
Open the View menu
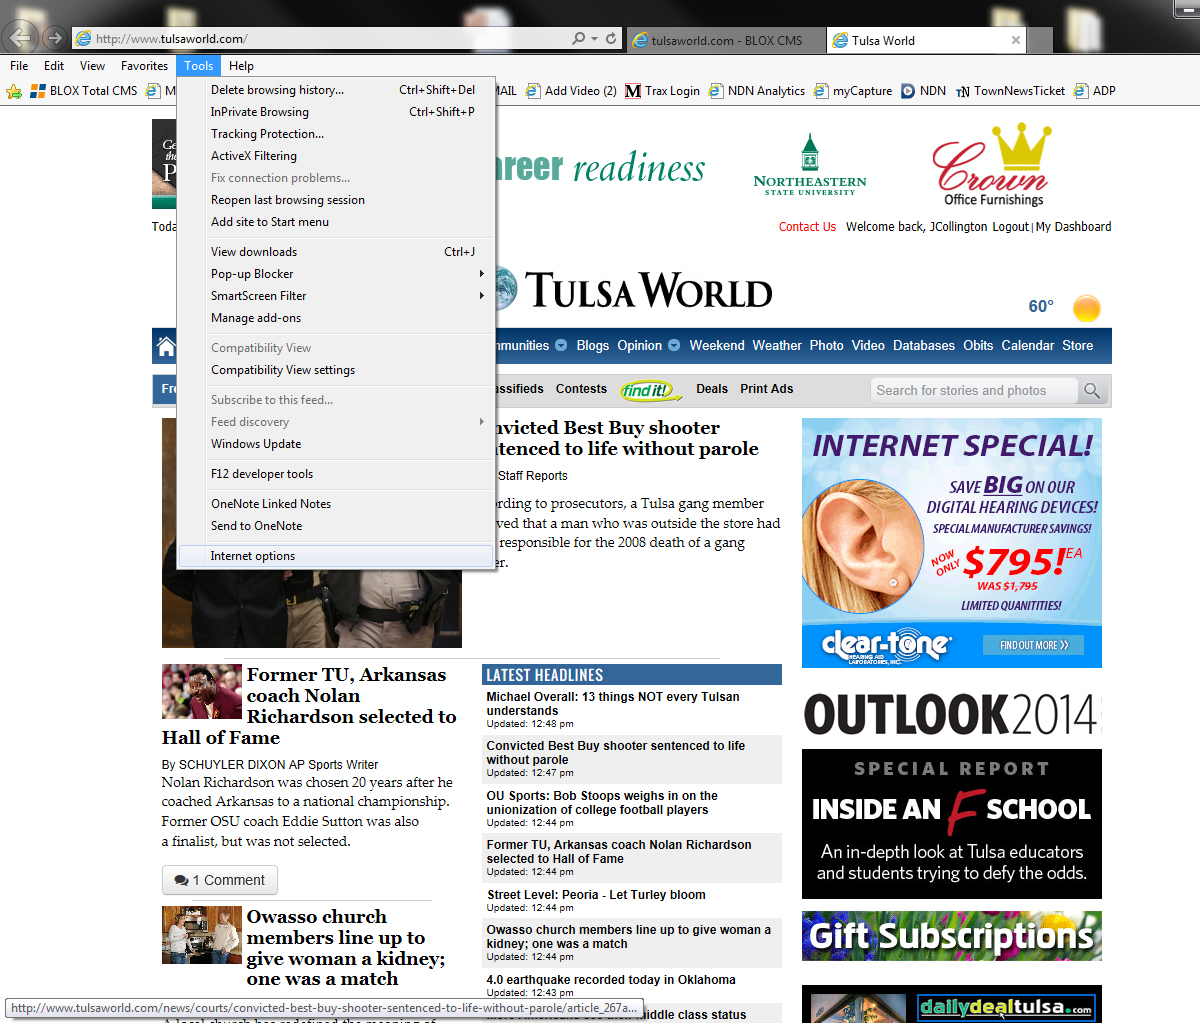pyautogui.click(x=92, y=66)
